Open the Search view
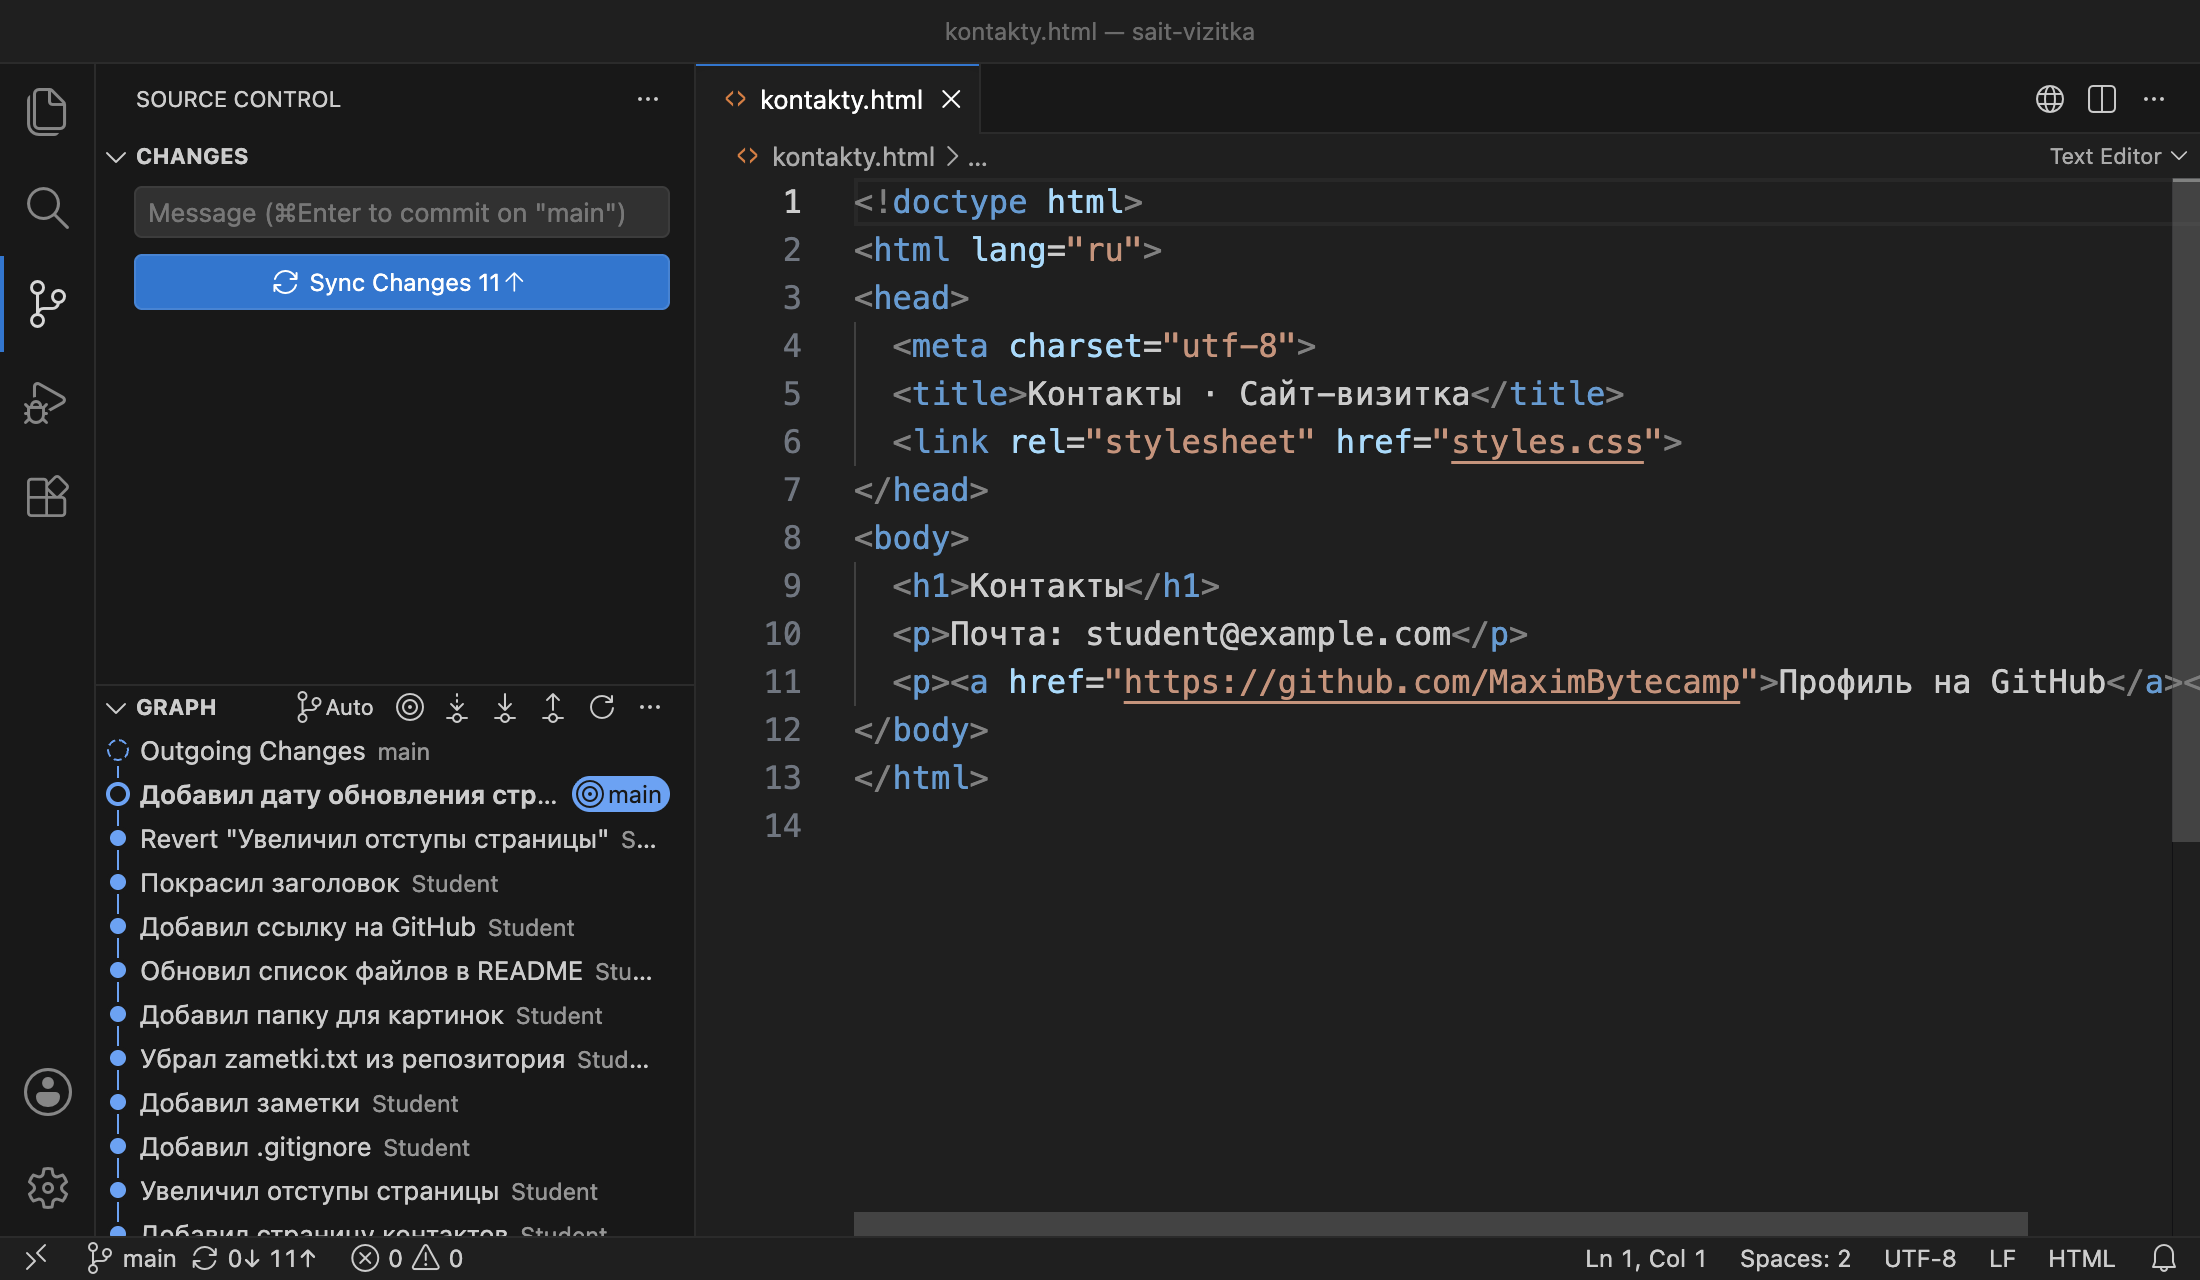The height and width of the screenshot is (1280, 2200). [47, 207]
